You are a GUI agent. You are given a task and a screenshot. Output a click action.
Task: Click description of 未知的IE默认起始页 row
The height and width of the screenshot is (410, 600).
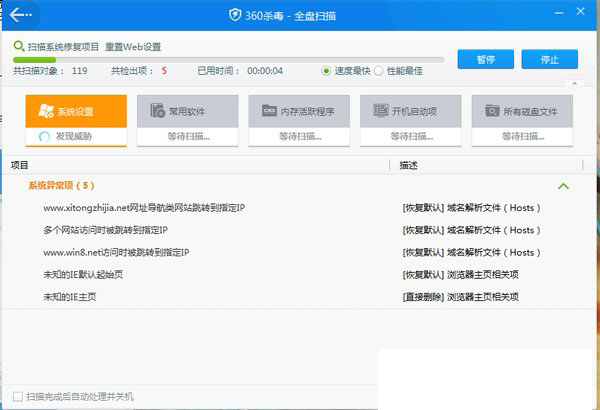point(461,274)
